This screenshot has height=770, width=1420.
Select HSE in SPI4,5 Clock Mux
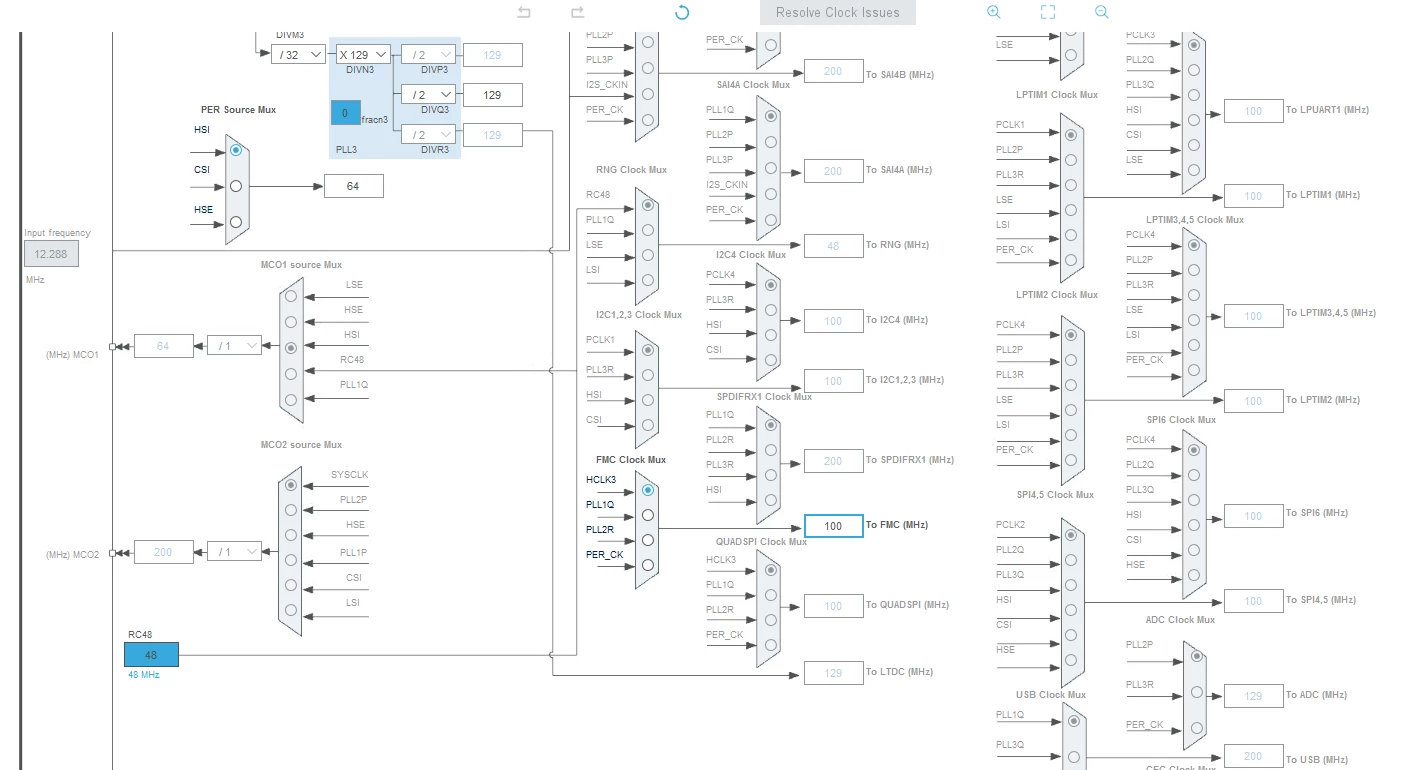(1071, 660)
